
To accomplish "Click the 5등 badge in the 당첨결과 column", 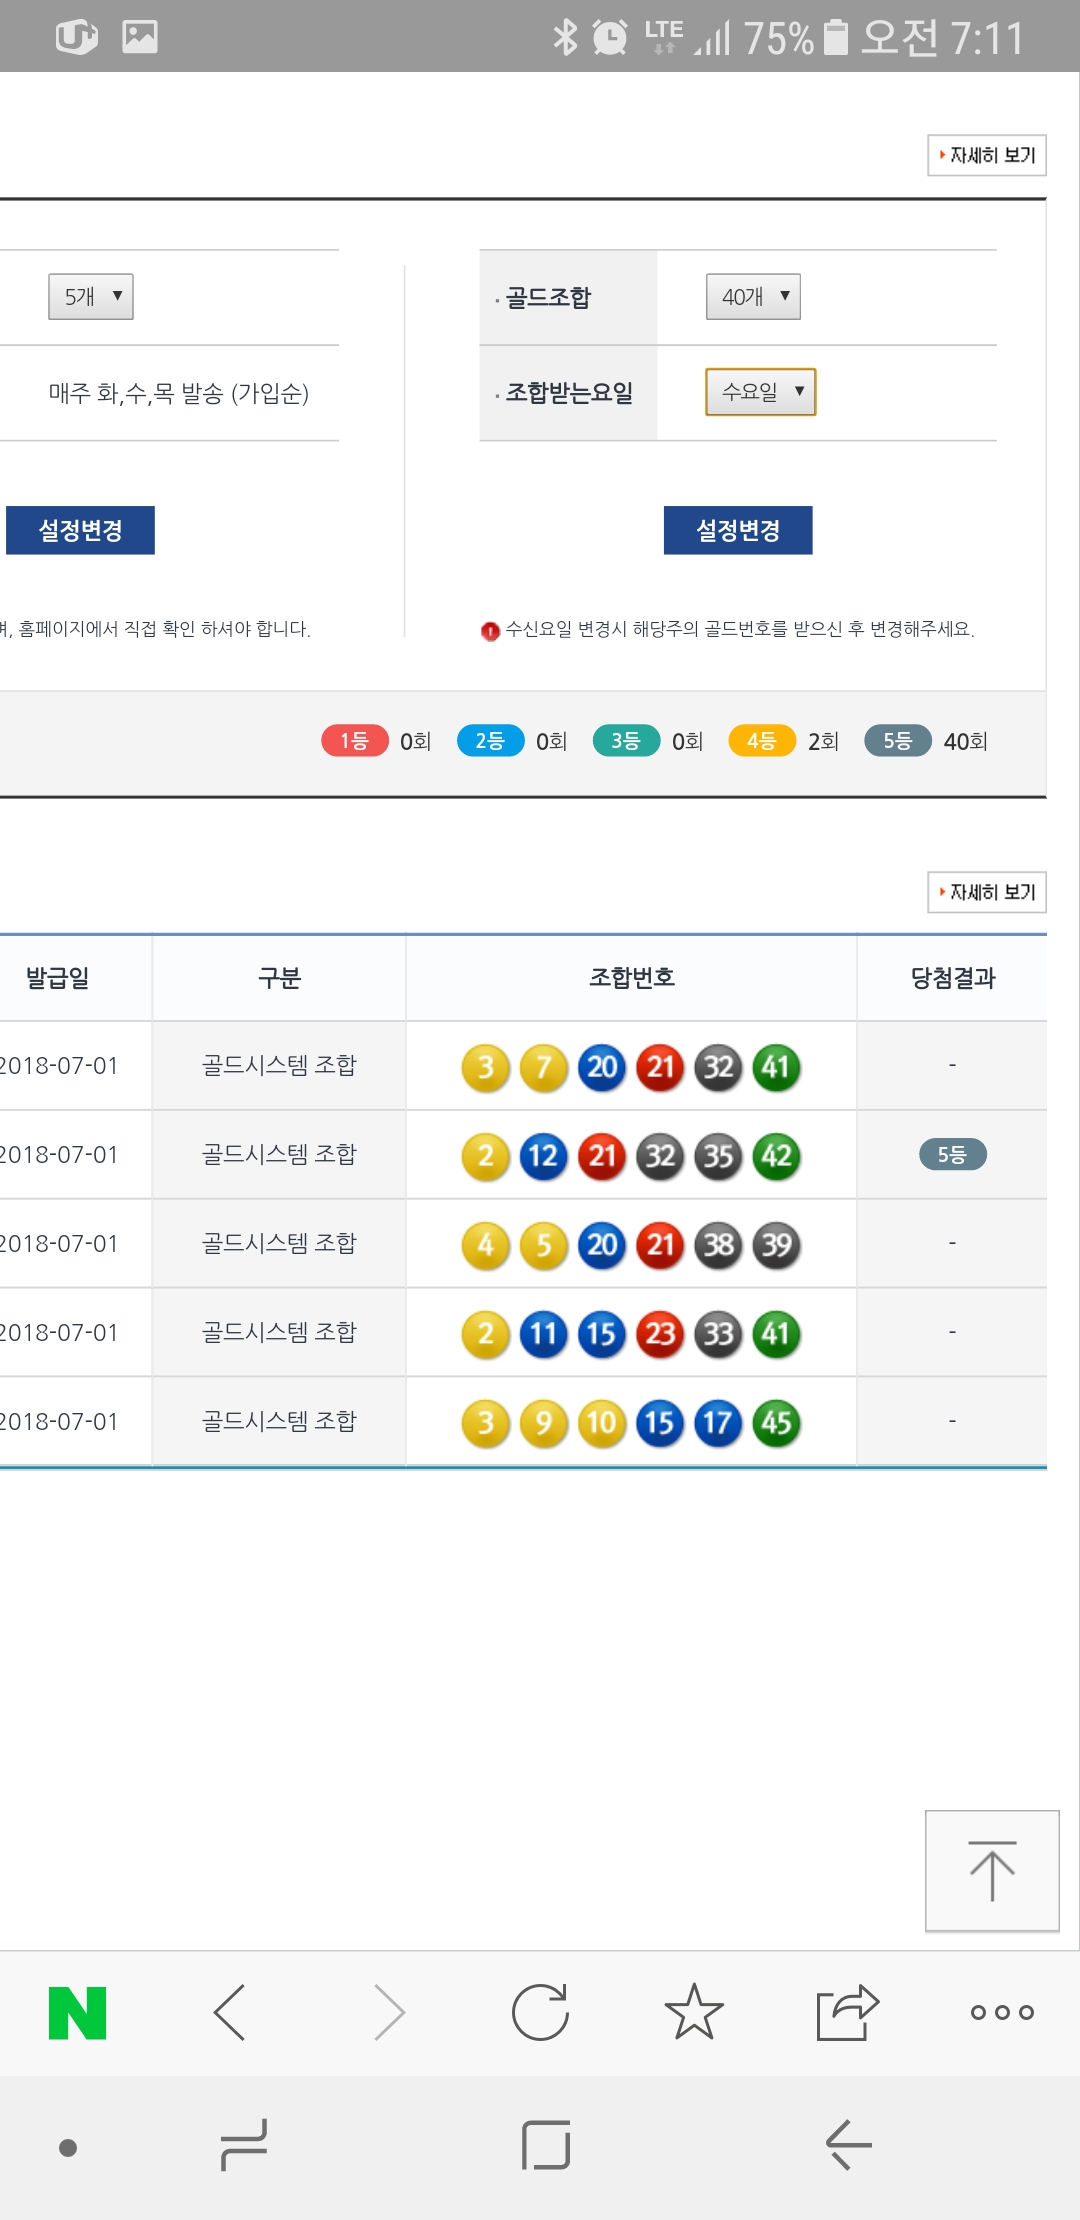I will tap(952, 1155).
